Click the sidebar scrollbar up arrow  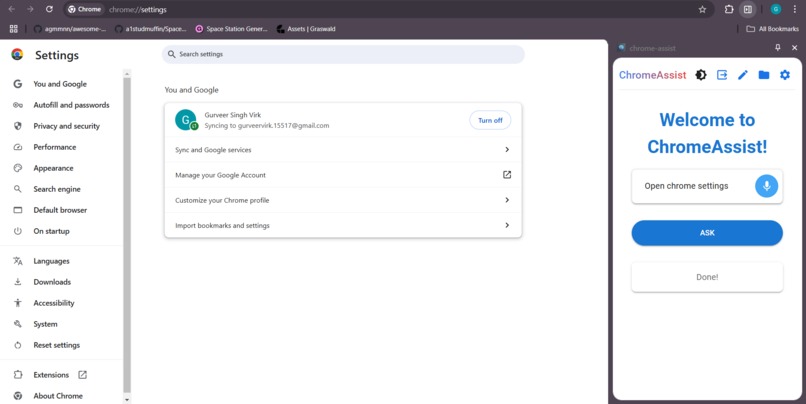[127, 74]
